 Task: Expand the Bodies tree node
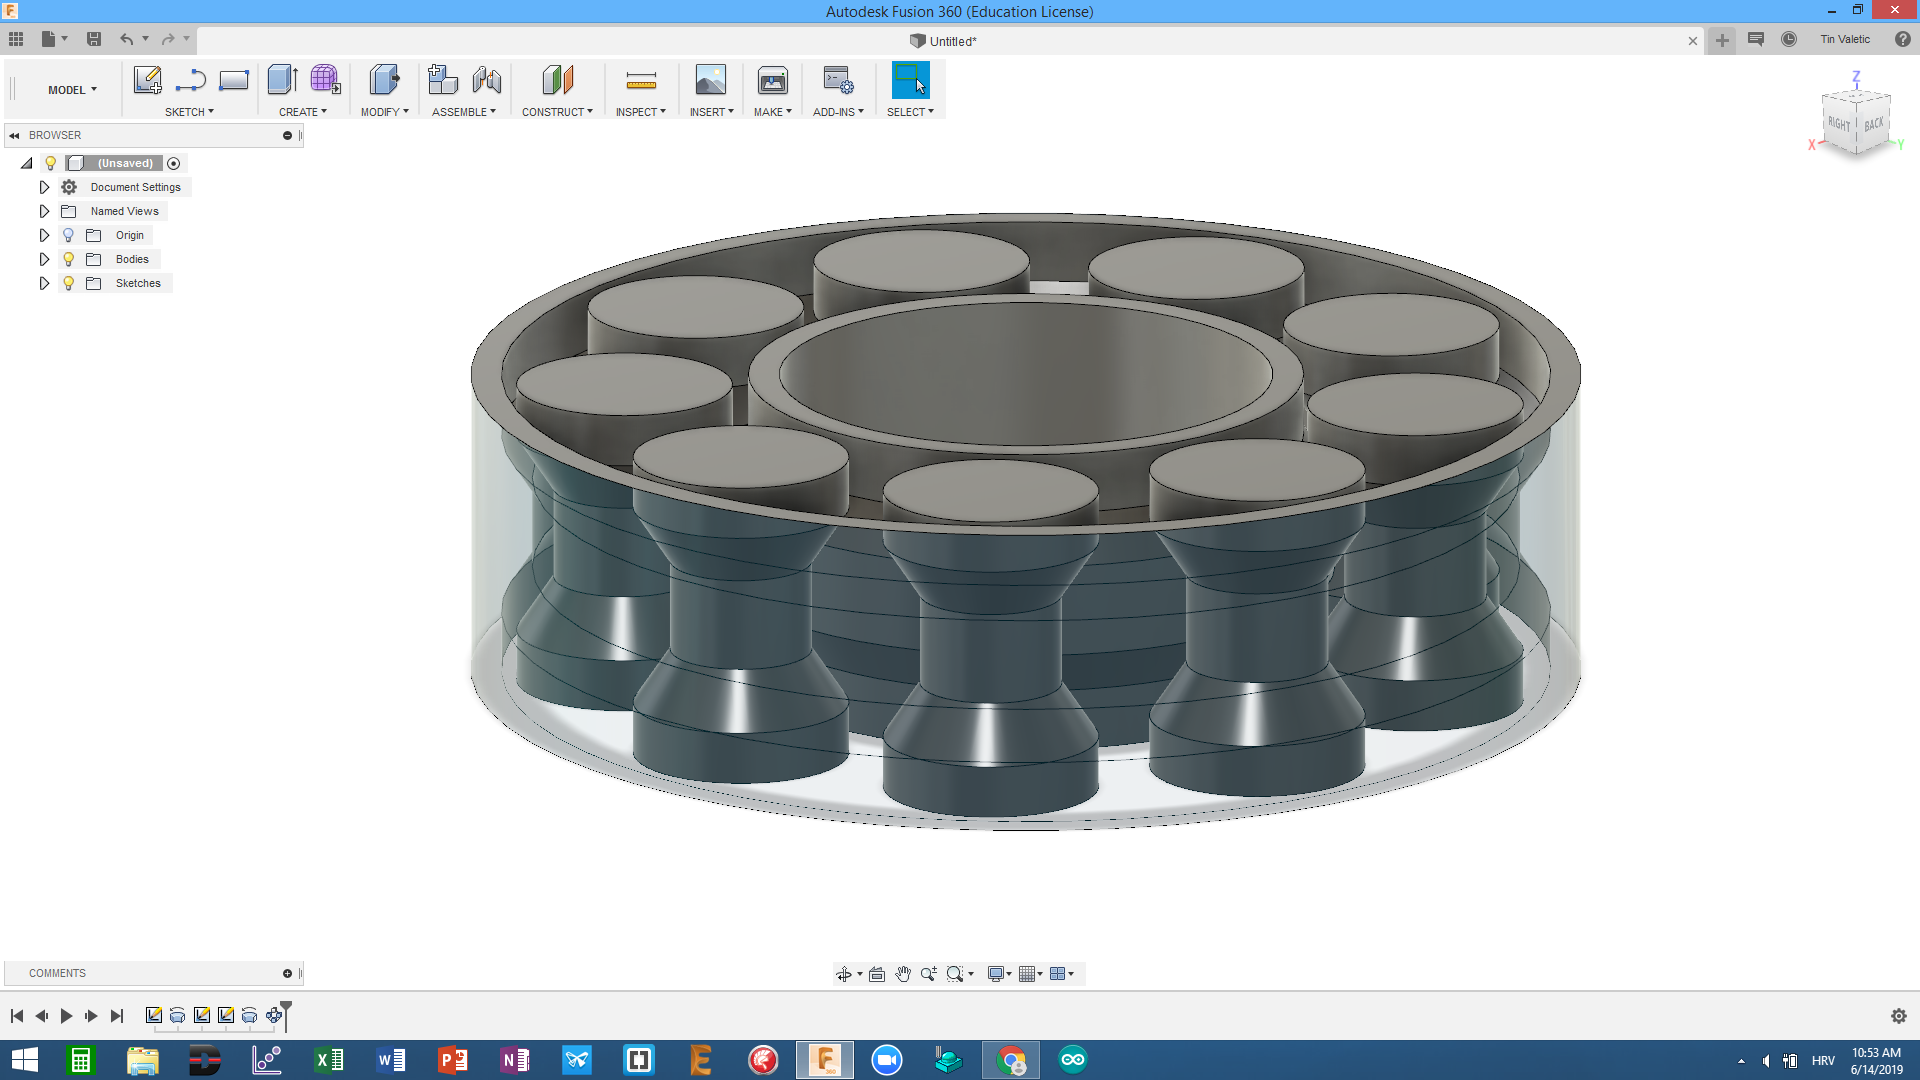click(44, 259)
